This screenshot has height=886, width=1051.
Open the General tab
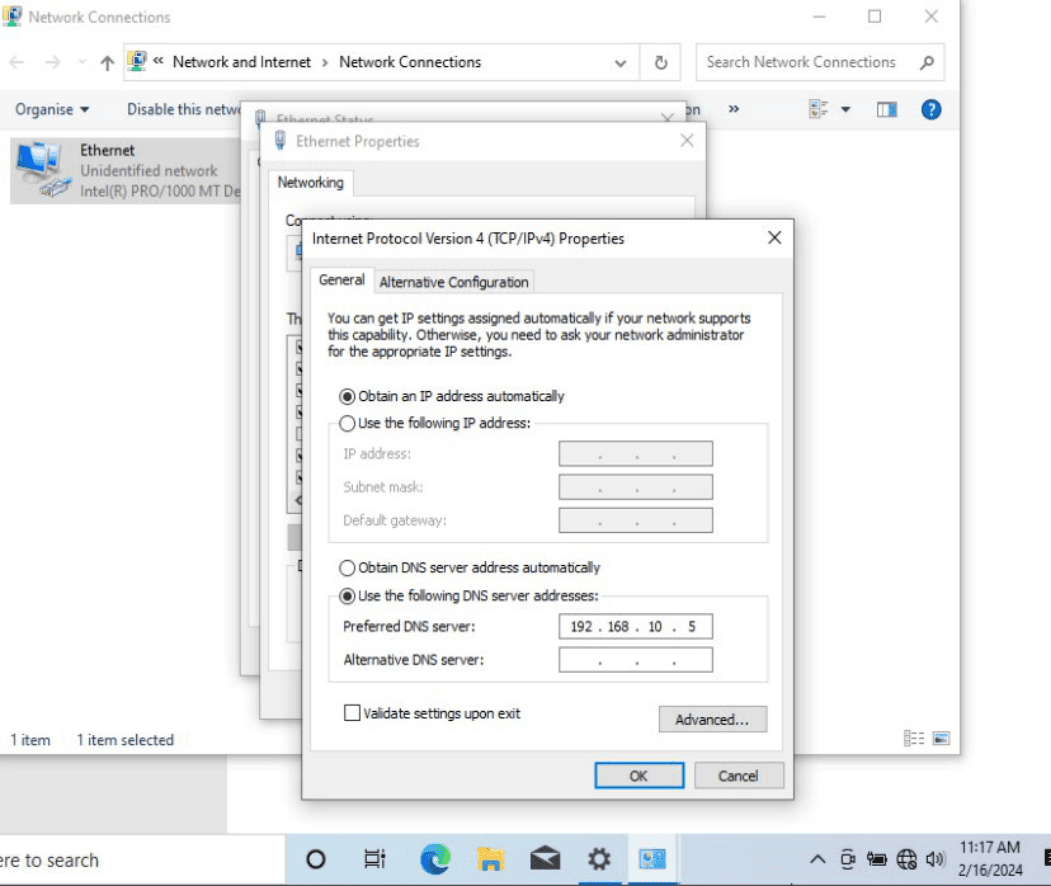point(342,280)
